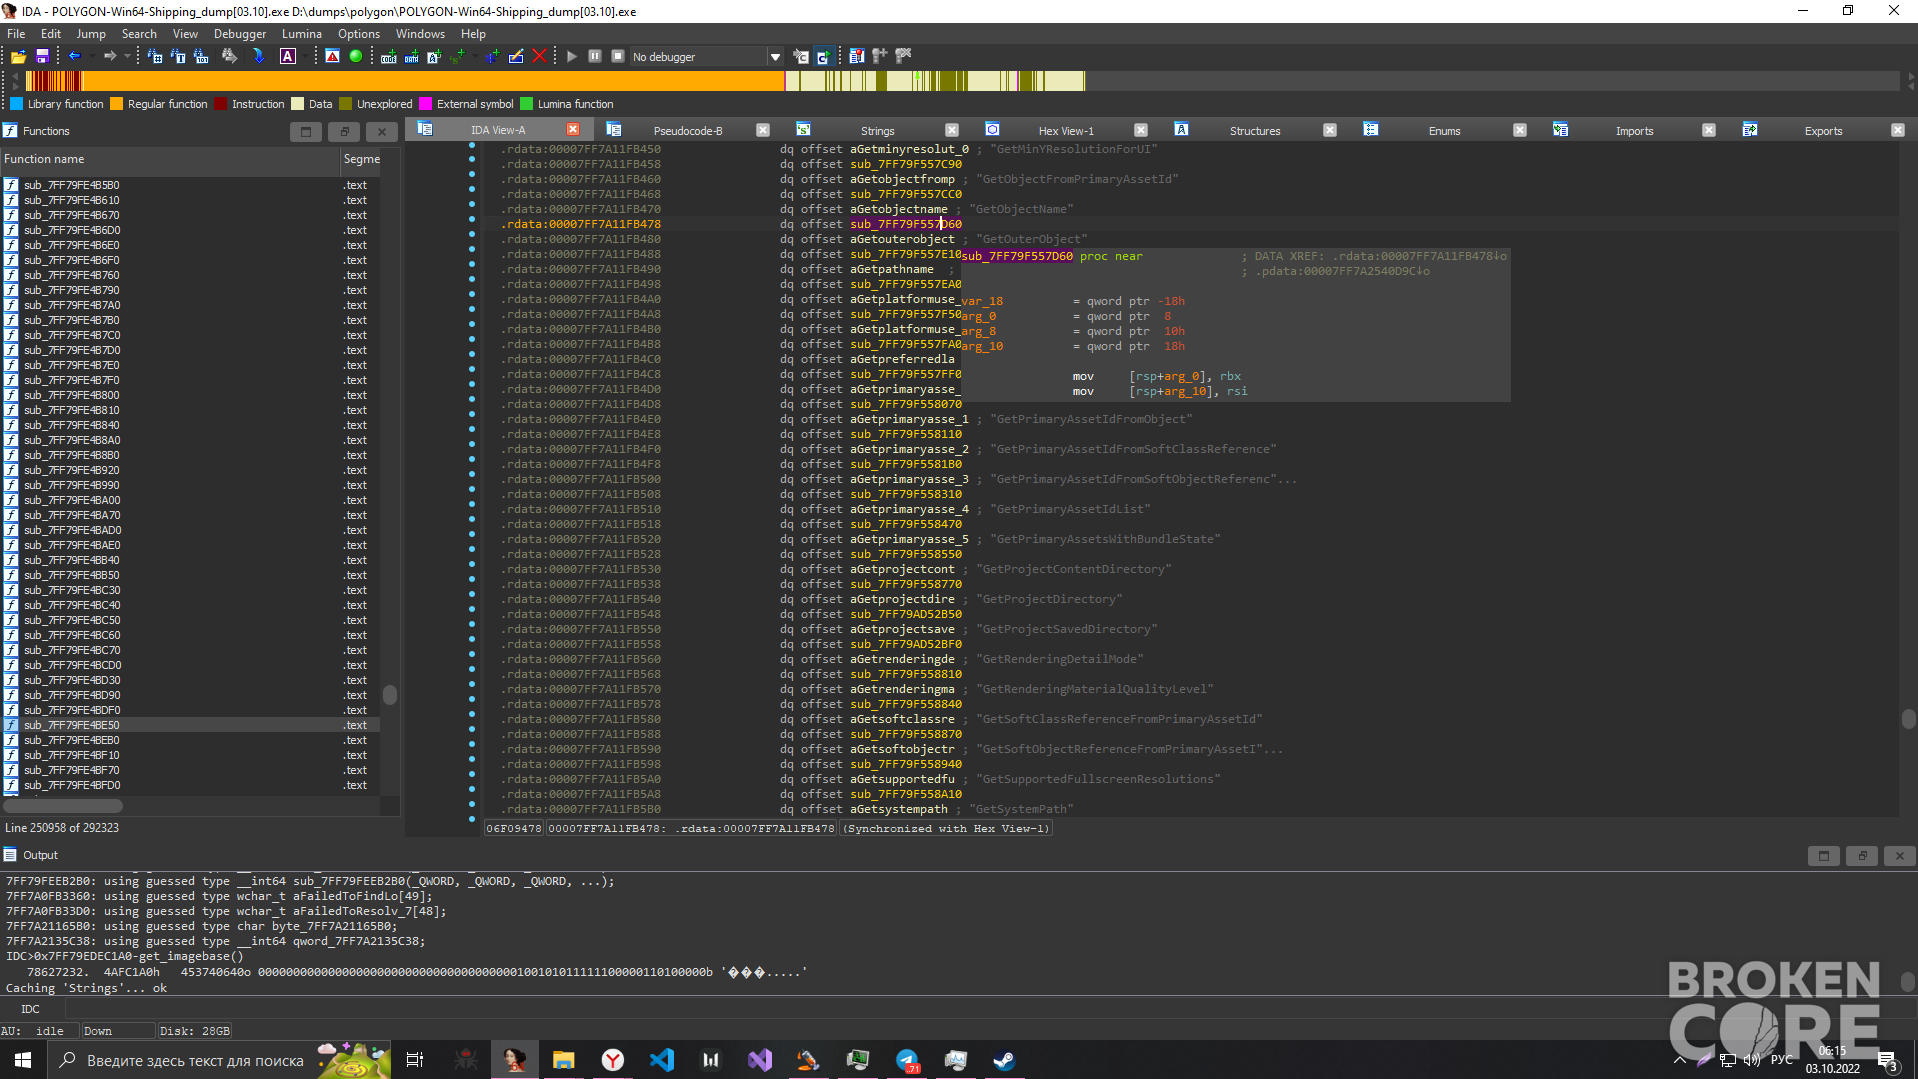Image resolution: width=1918 pixels, height=1079 pixels.
Task: Open the Debugger menu
Action: coord(240,33)
